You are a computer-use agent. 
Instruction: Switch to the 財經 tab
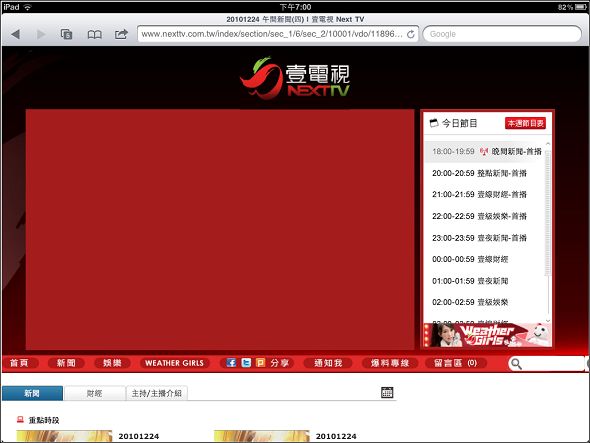click(x=94, y=393)
